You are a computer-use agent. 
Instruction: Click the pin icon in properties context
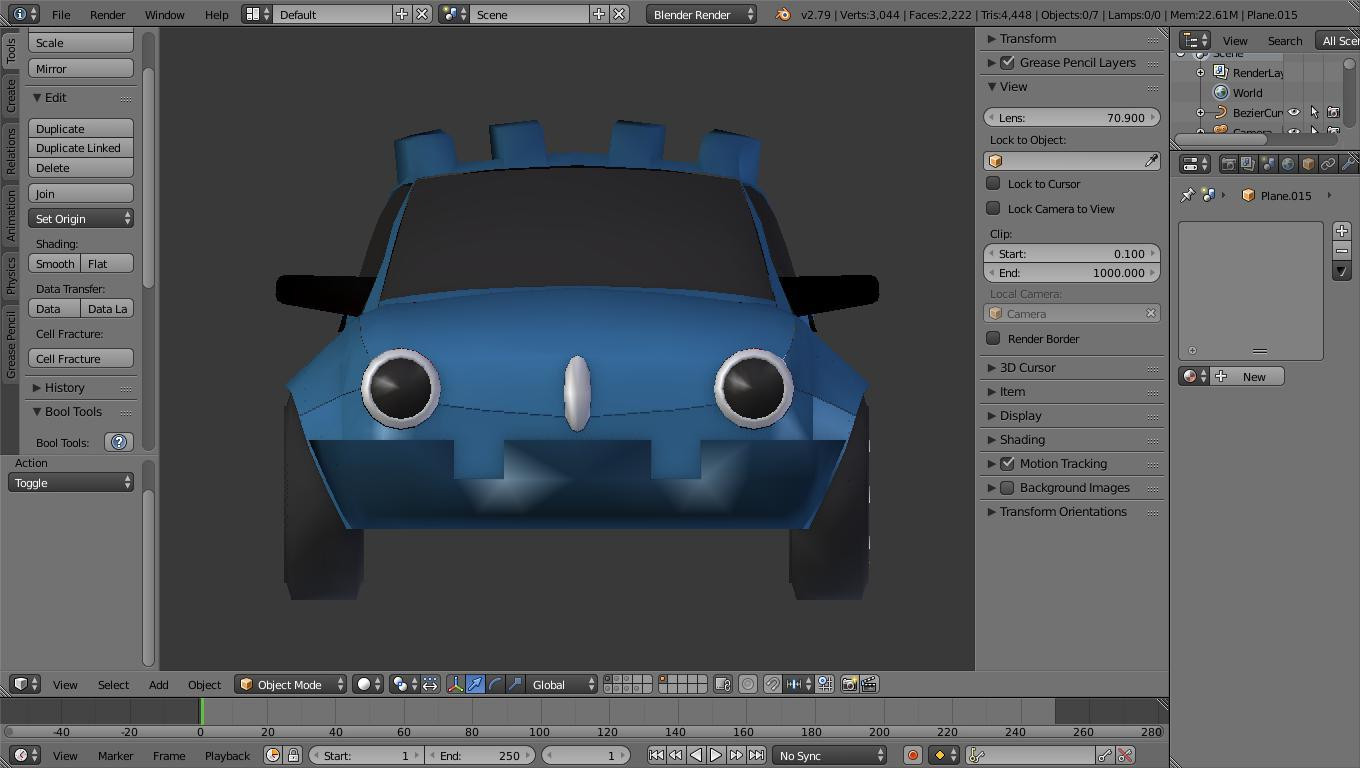pyautogui.click(x=1188, y=195)
